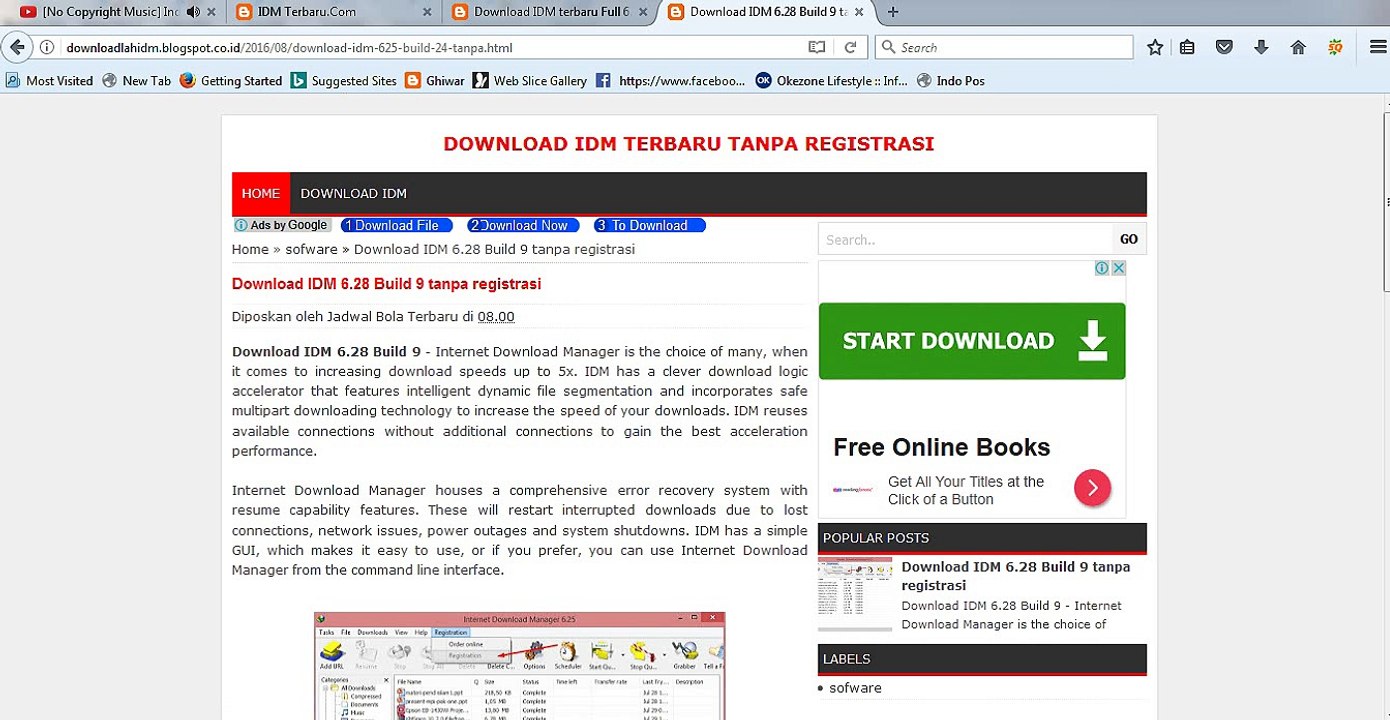This screenshot has height=720, width=1390.
Task: Open the Web Slice Gallery bookmark
Action: [530, 81]
